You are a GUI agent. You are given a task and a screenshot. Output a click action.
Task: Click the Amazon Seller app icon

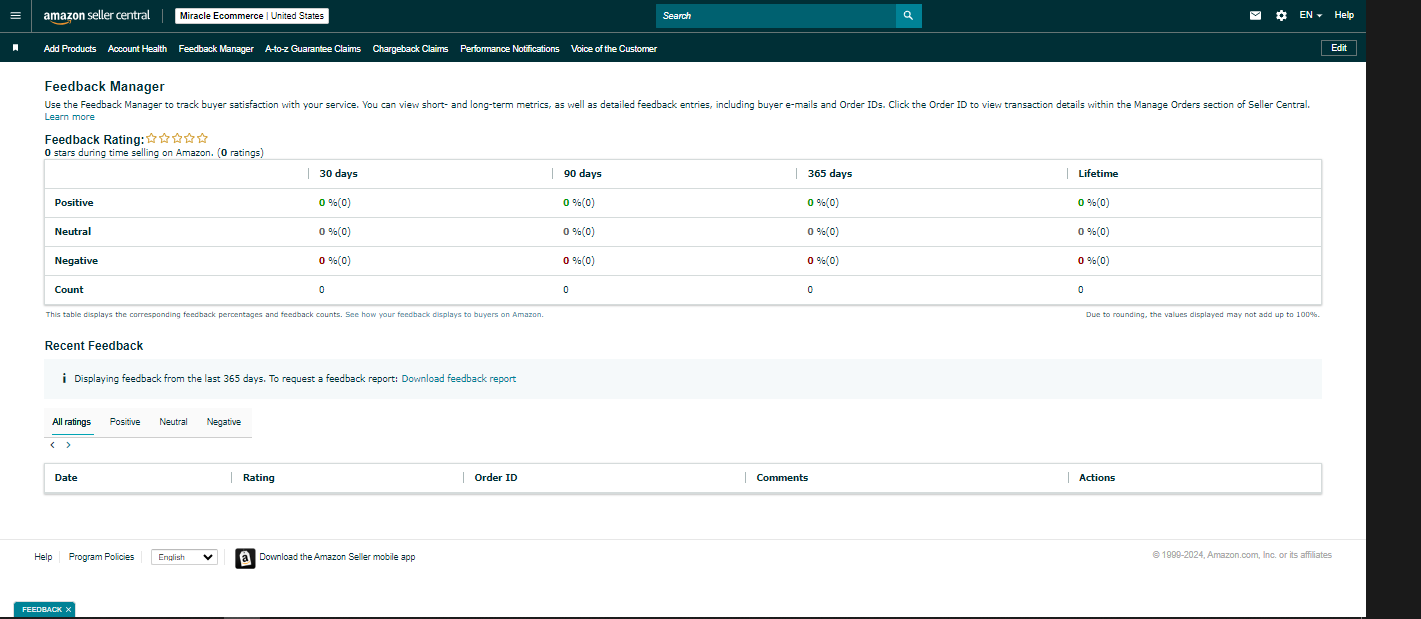click(x=245, y=558)
